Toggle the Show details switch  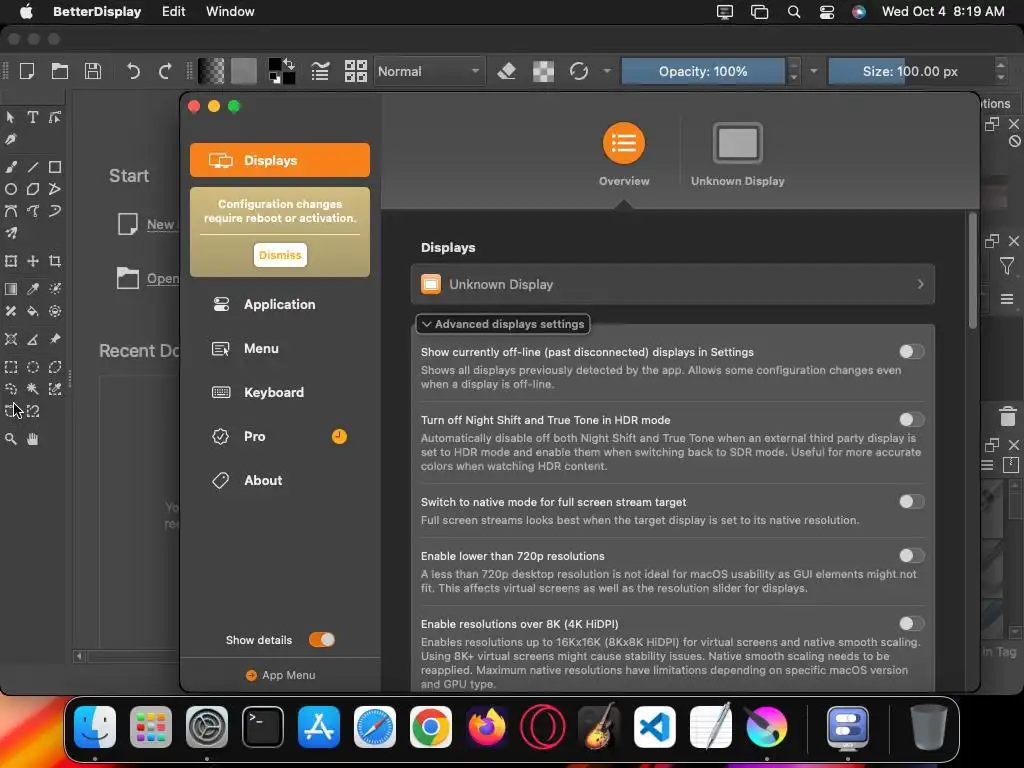point(322,640)
